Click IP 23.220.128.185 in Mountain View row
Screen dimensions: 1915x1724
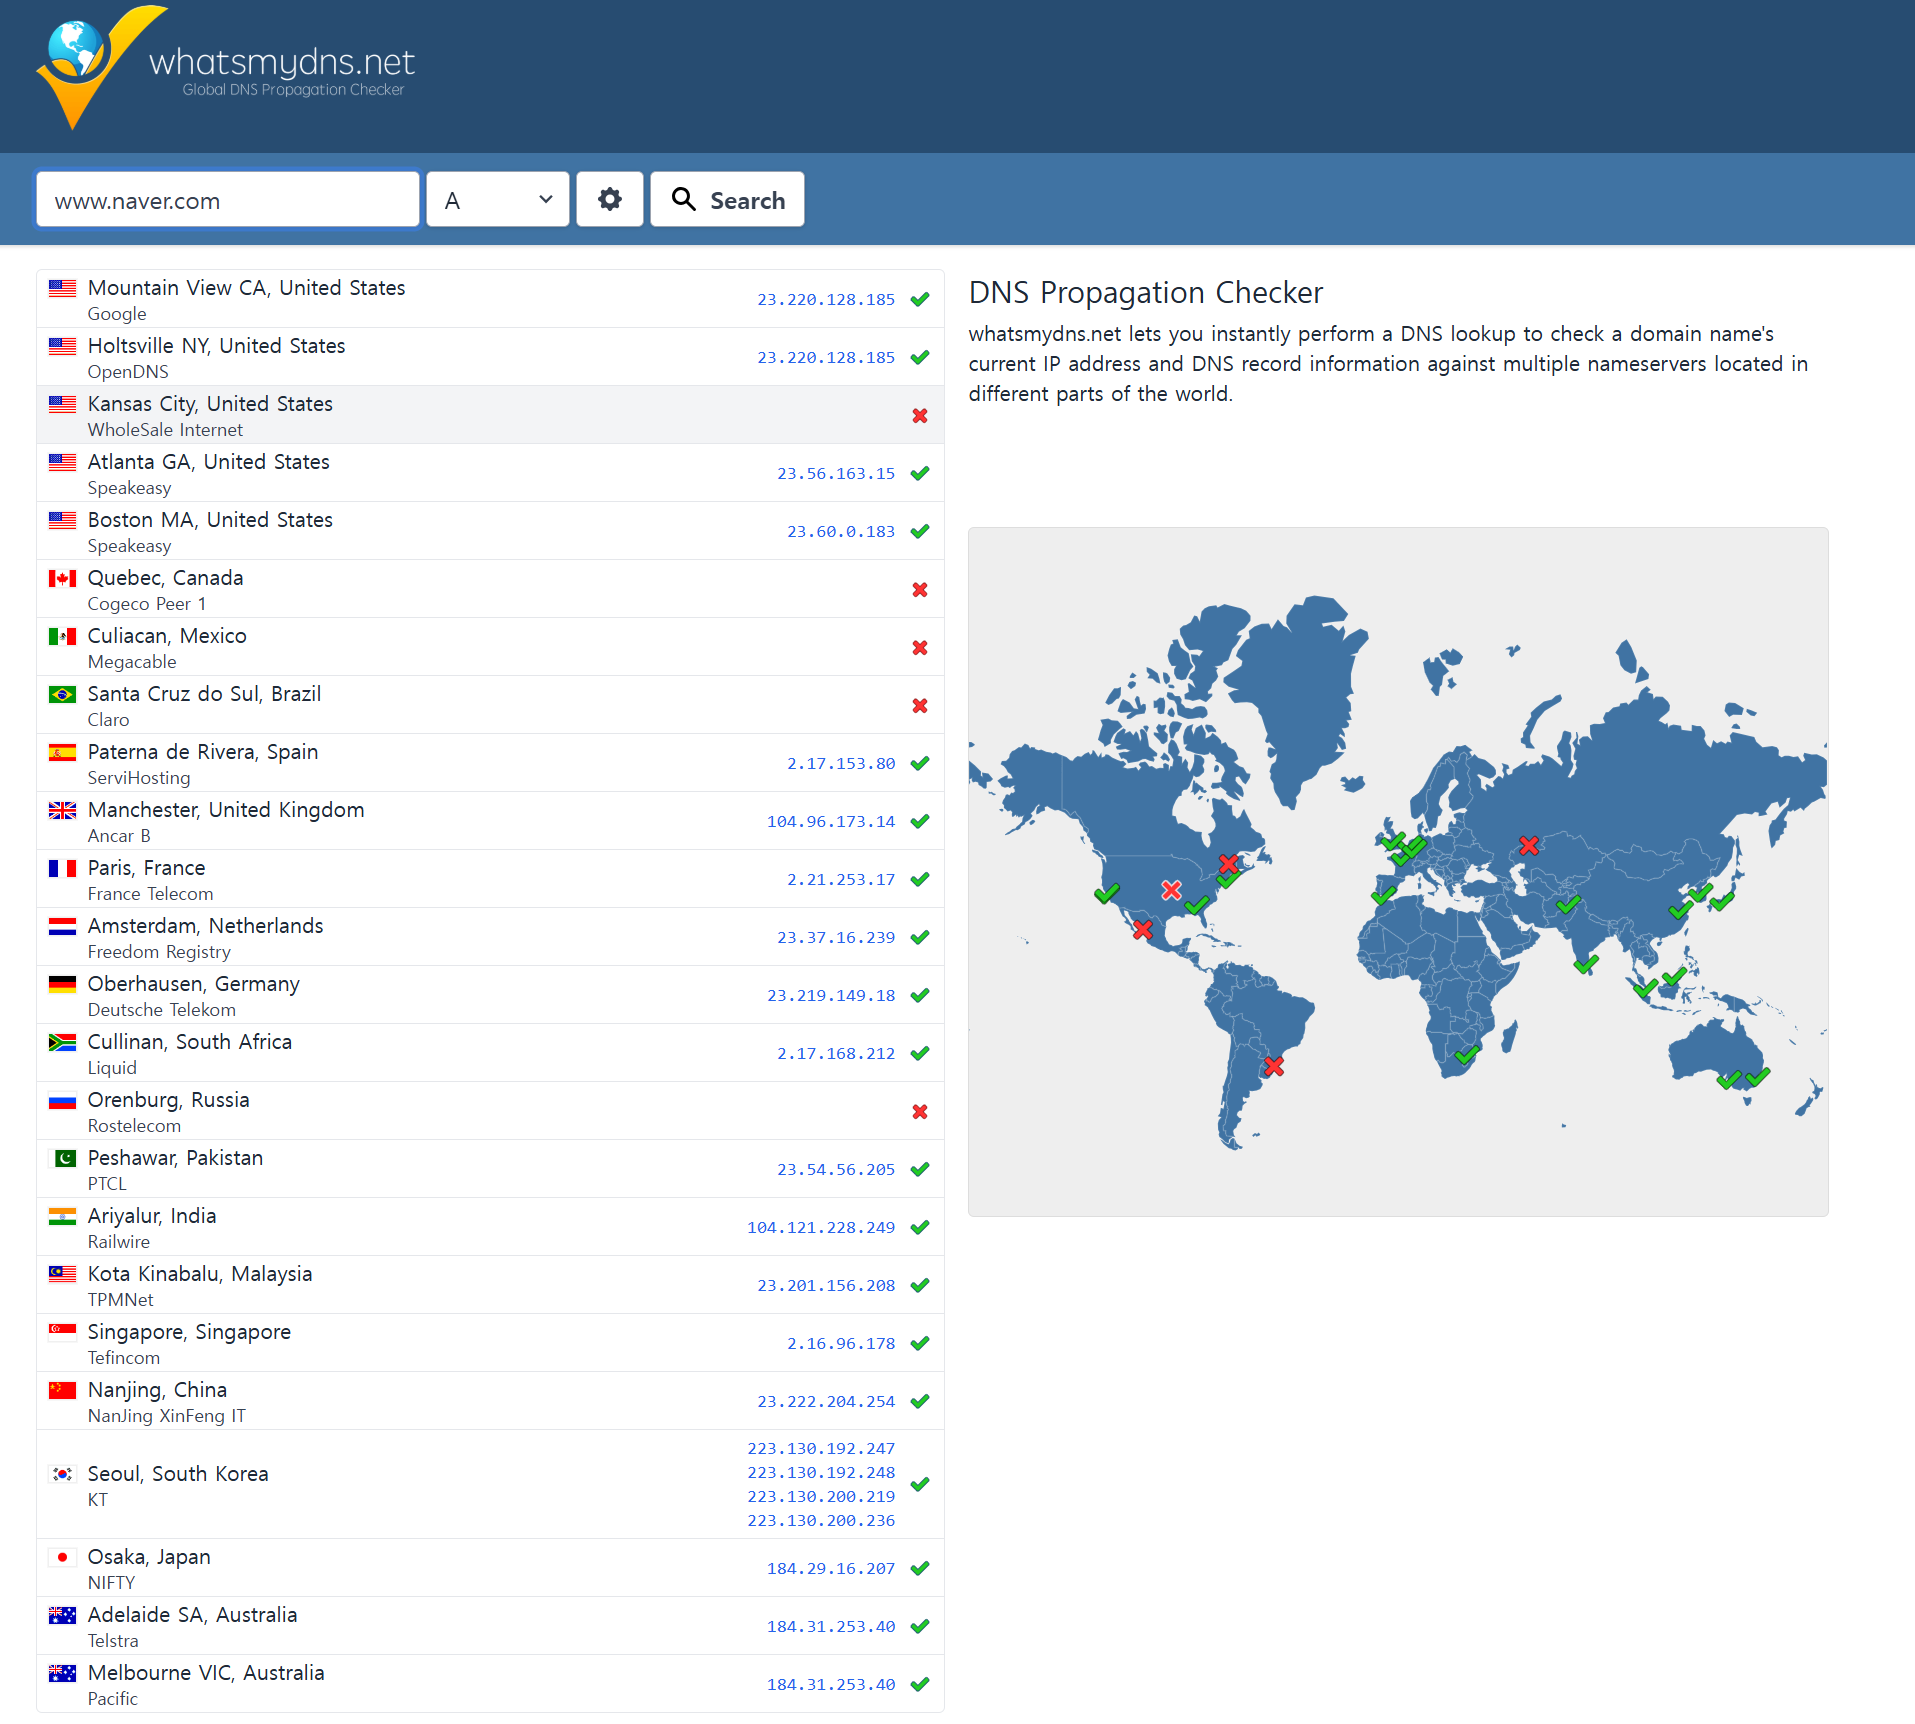click(x=826, y=299)
